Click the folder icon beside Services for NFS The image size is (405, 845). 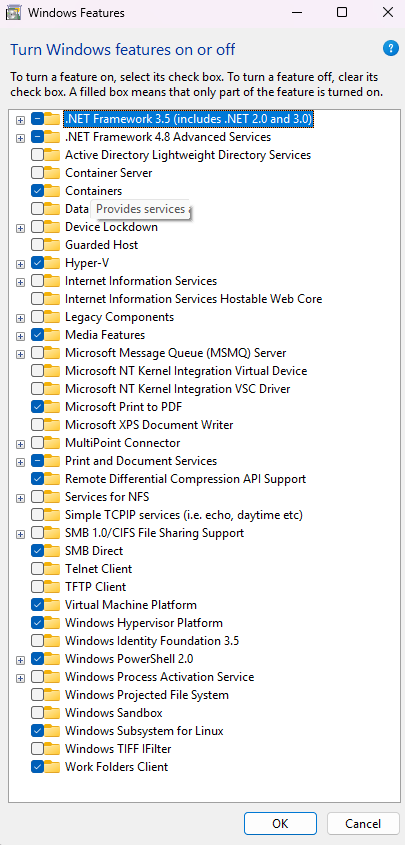pyautogui.click(x=52, y=497)
